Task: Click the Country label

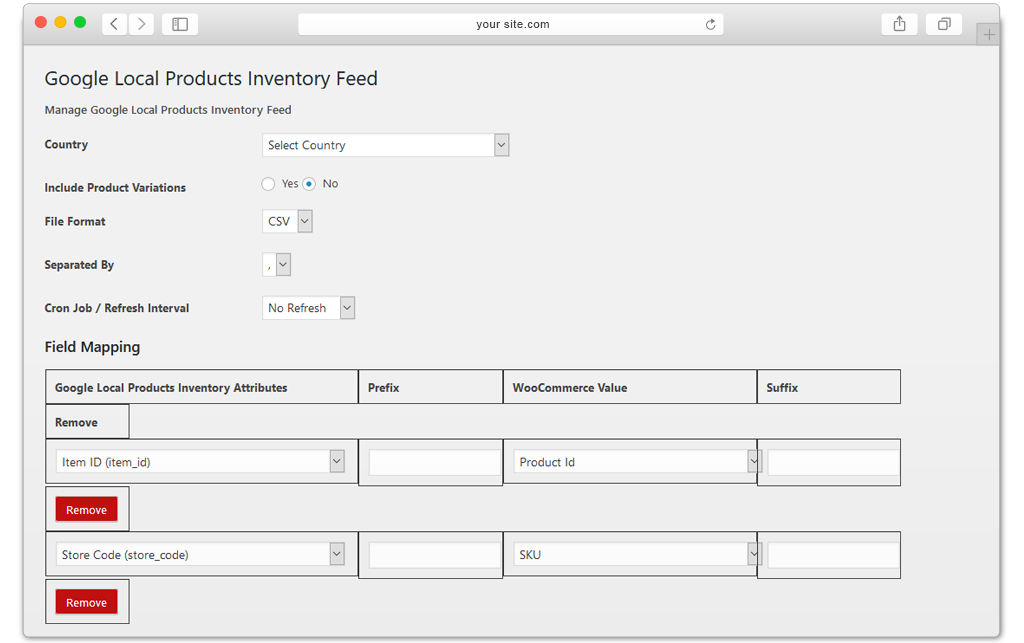Action: (x=66, y=144)
